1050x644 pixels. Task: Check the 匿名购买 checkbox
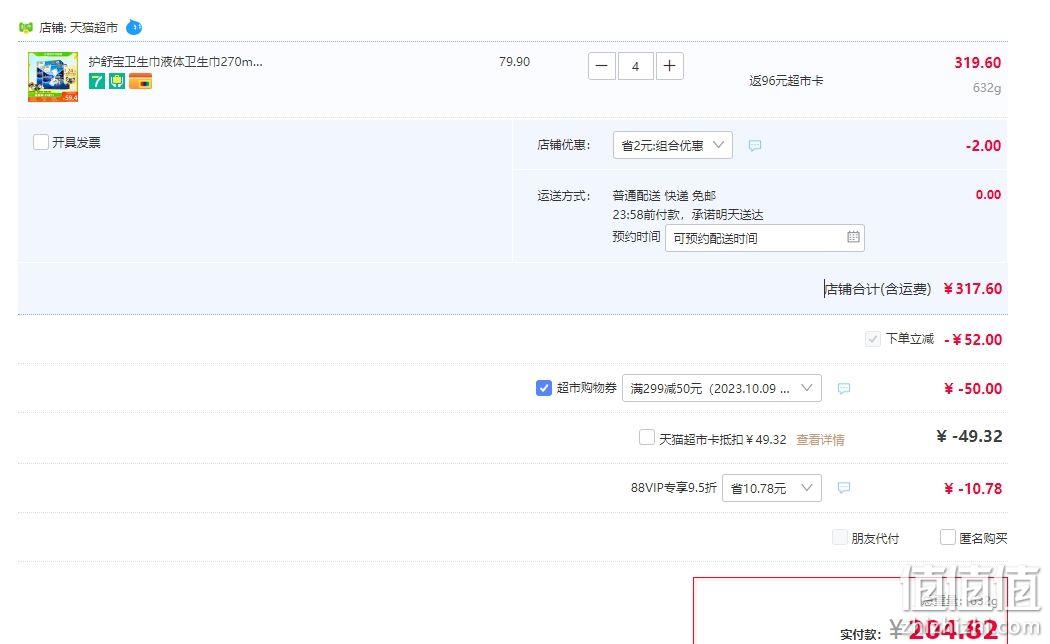(x=948, y=538)
